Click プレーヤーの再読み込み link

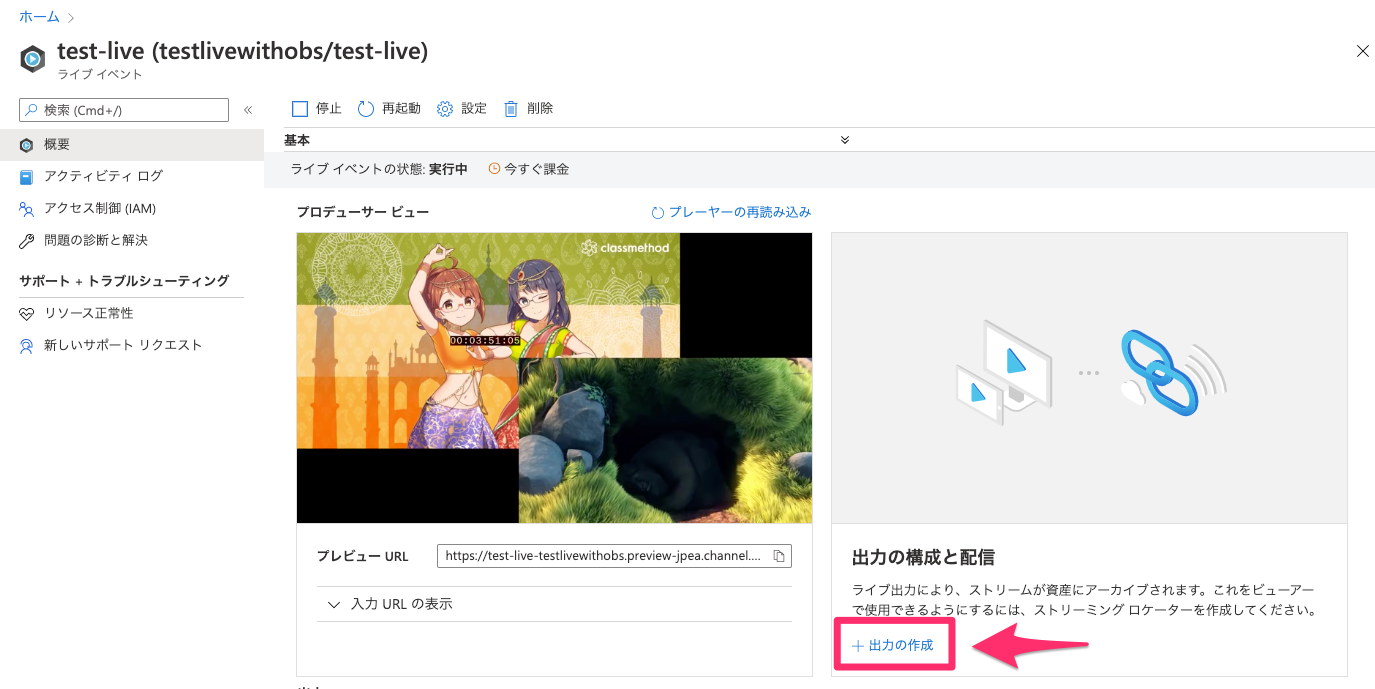739,212
